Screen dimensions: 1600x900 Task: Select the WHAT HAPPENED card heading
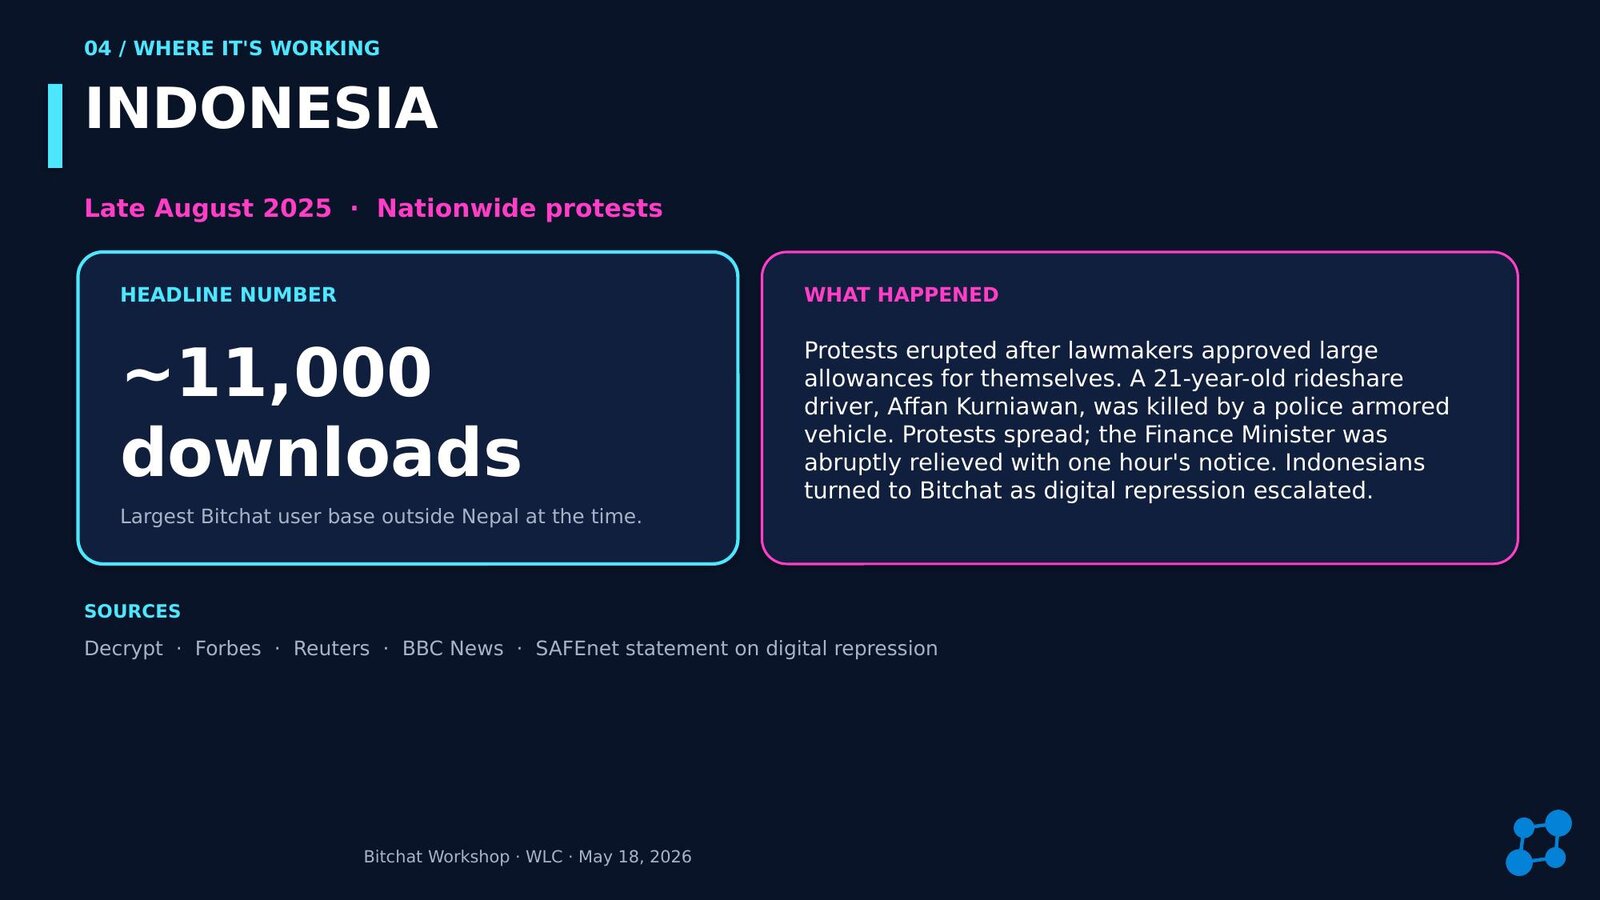[901, 295]
